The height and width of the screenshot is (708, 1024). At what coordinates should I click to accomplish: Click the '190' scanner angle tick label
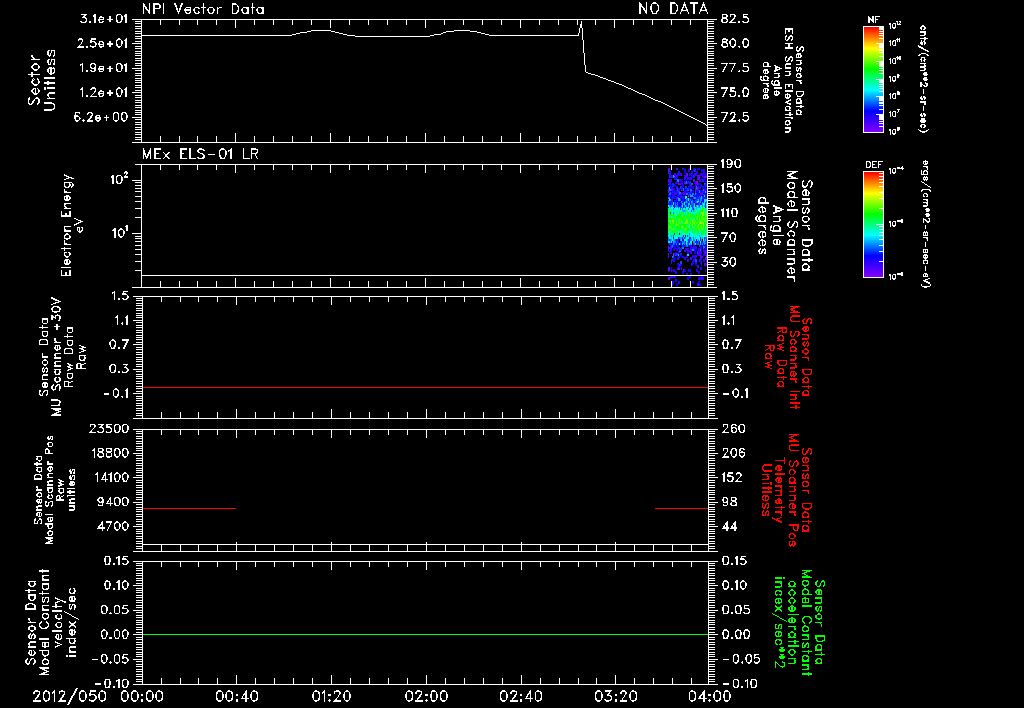click(730, 163)
